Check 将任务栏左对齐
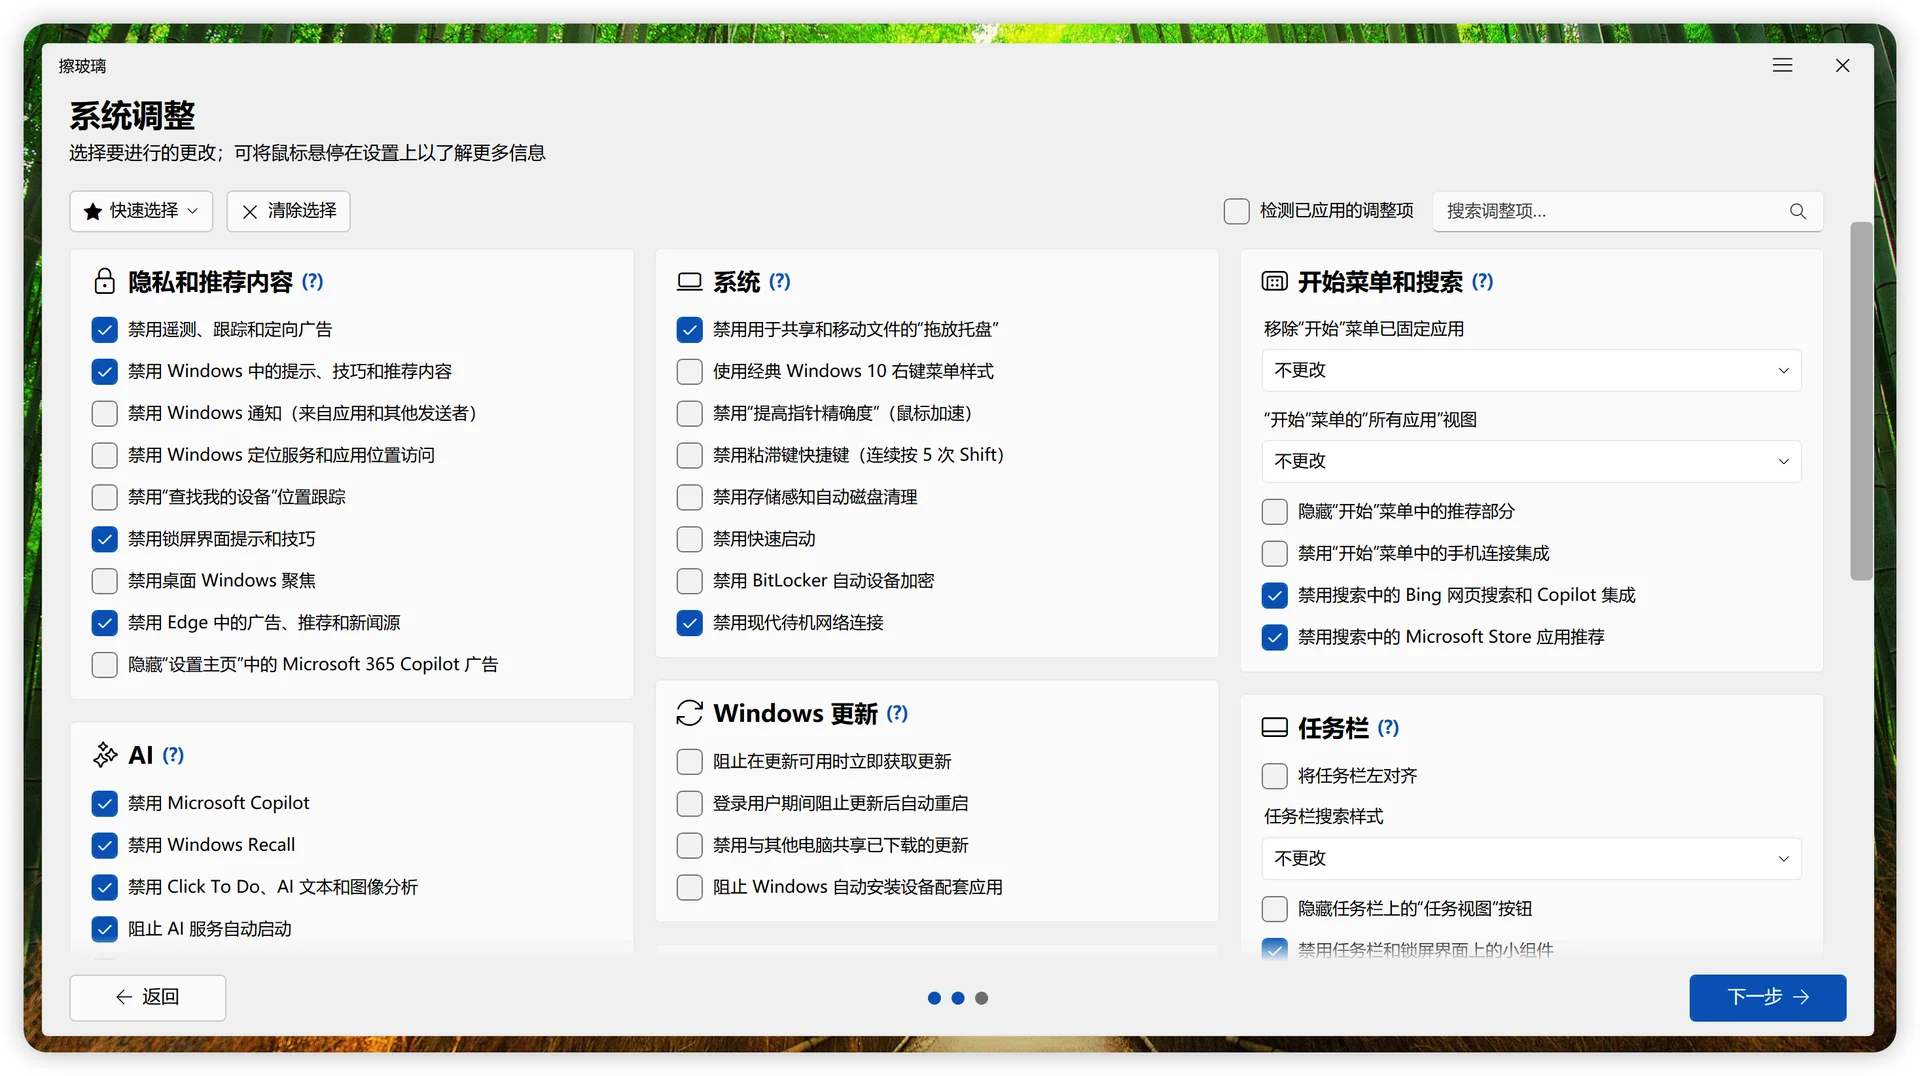1920x1076 pixels. coord(1274,775)
